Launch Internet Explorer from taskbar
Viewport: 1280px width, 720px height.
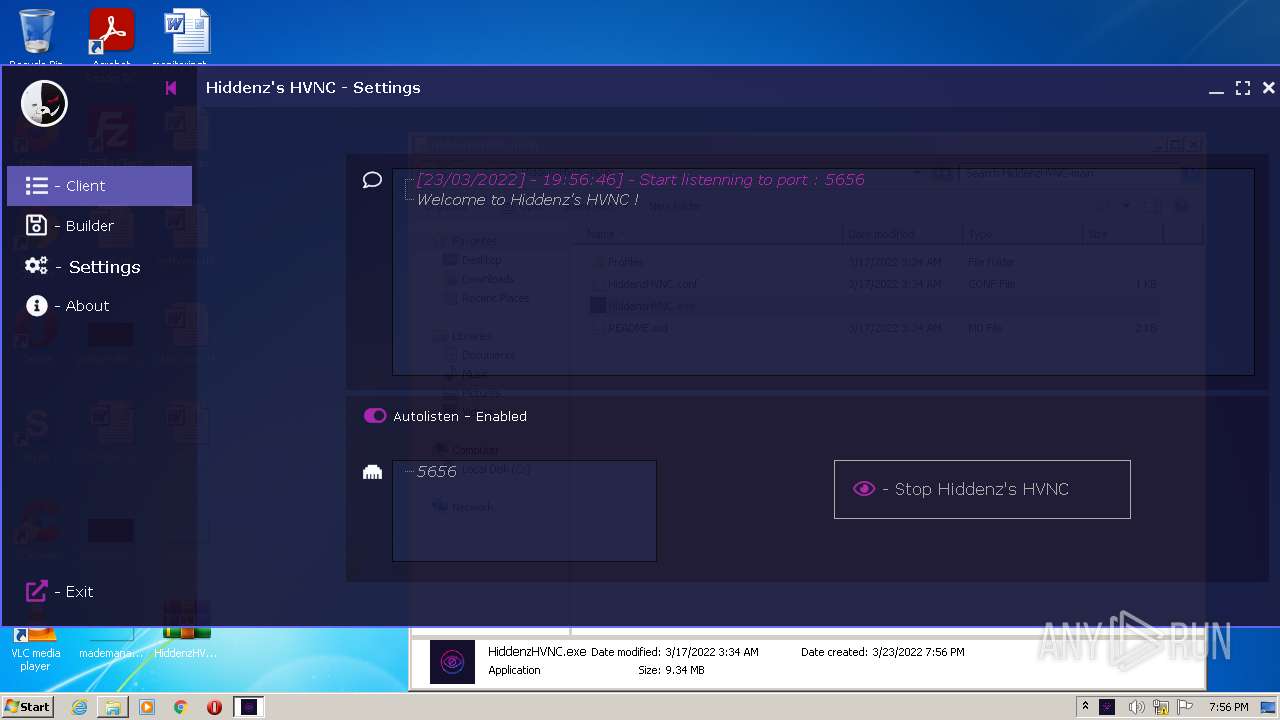(x=79, y=707)
